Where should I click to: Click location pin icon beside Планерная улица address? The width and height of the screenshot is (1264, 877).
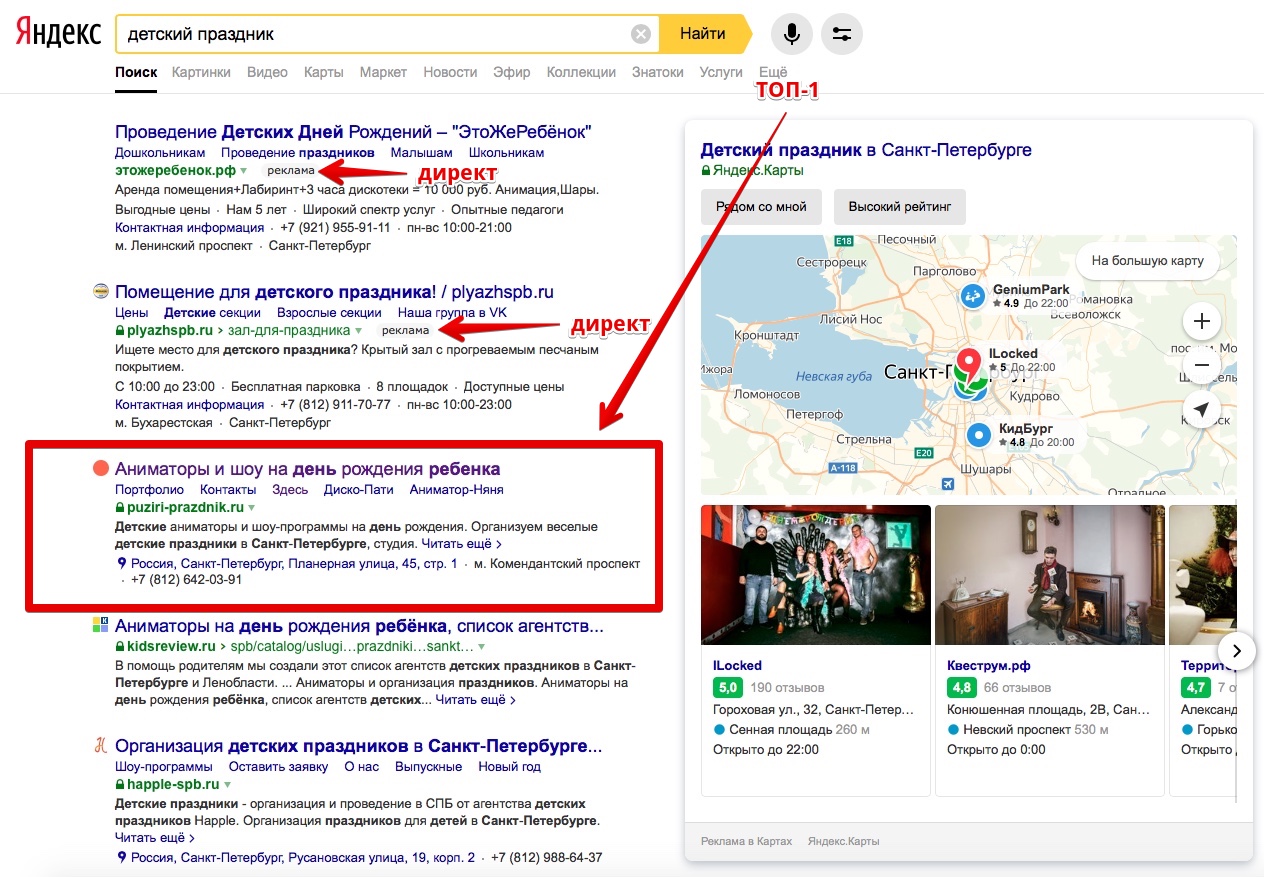click(122, 564)
